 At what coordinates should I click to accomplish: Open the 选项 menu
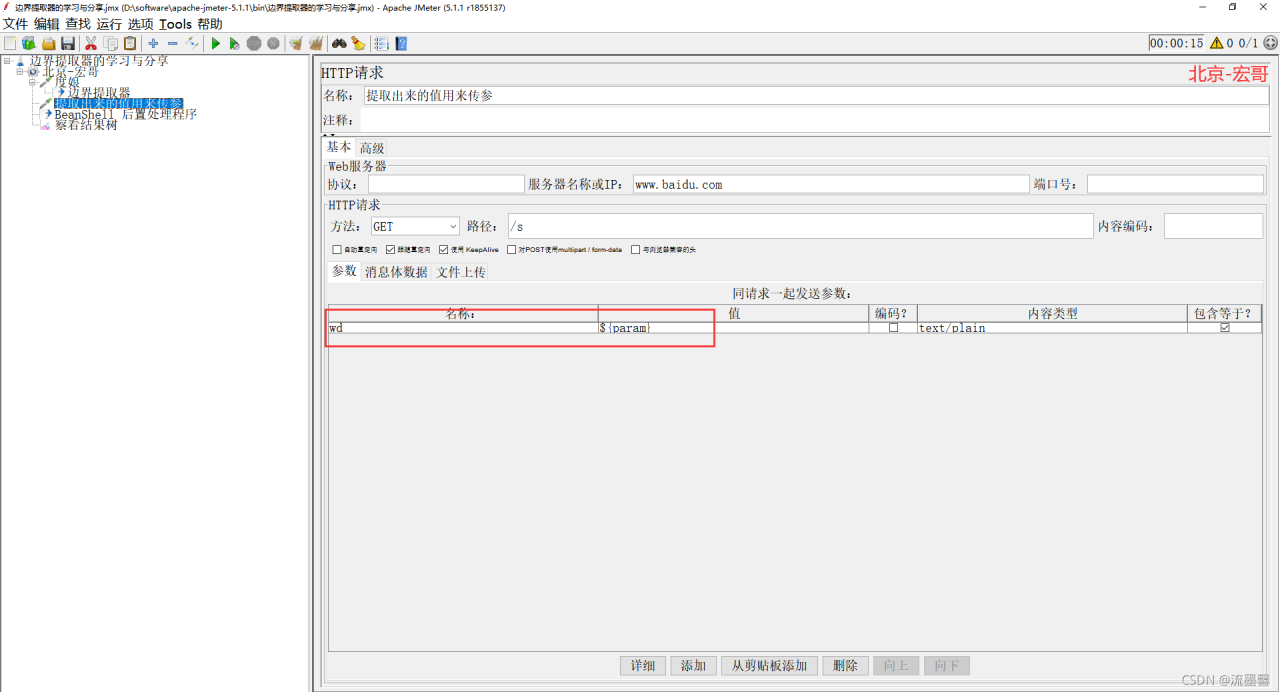pos(140,24)
